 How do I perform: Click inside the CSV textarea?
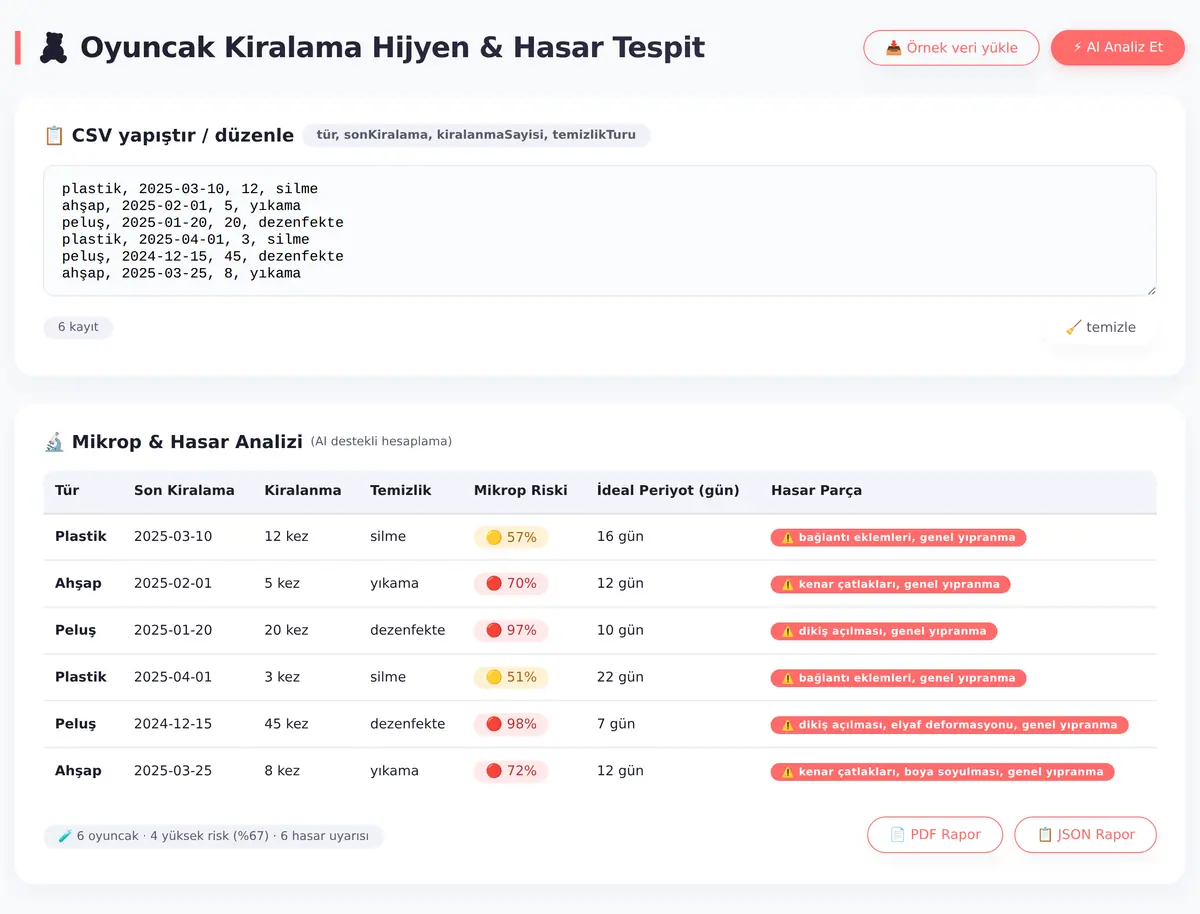pos(600,231)
